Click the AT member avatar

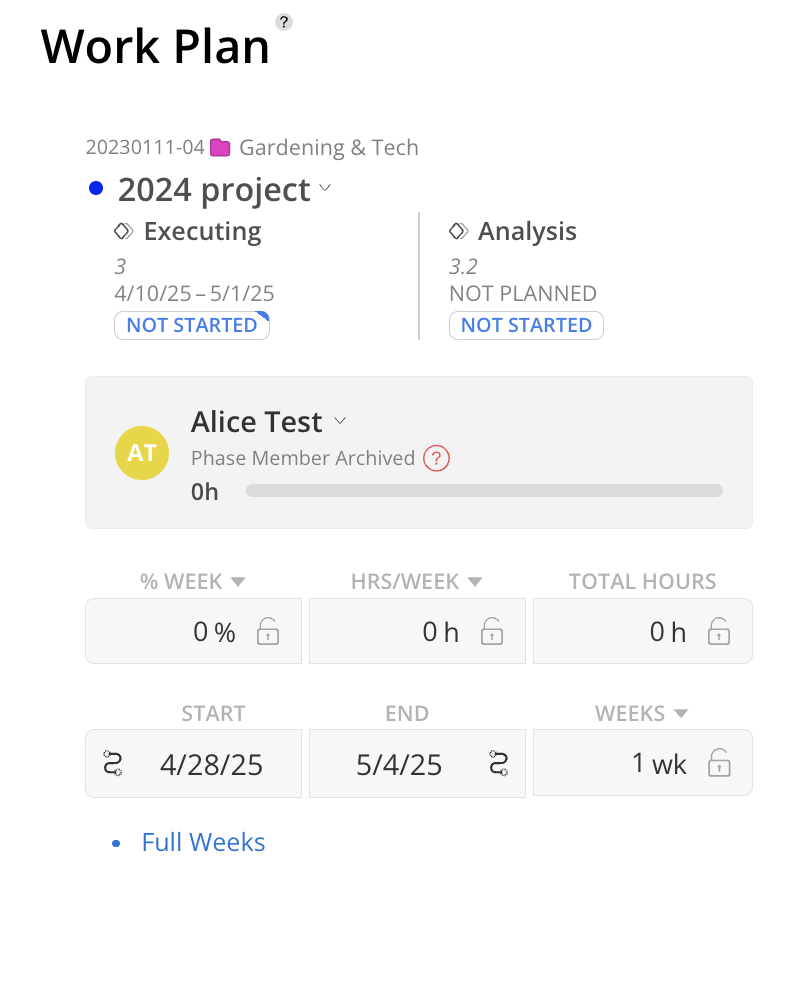click(x=142, y=453)
